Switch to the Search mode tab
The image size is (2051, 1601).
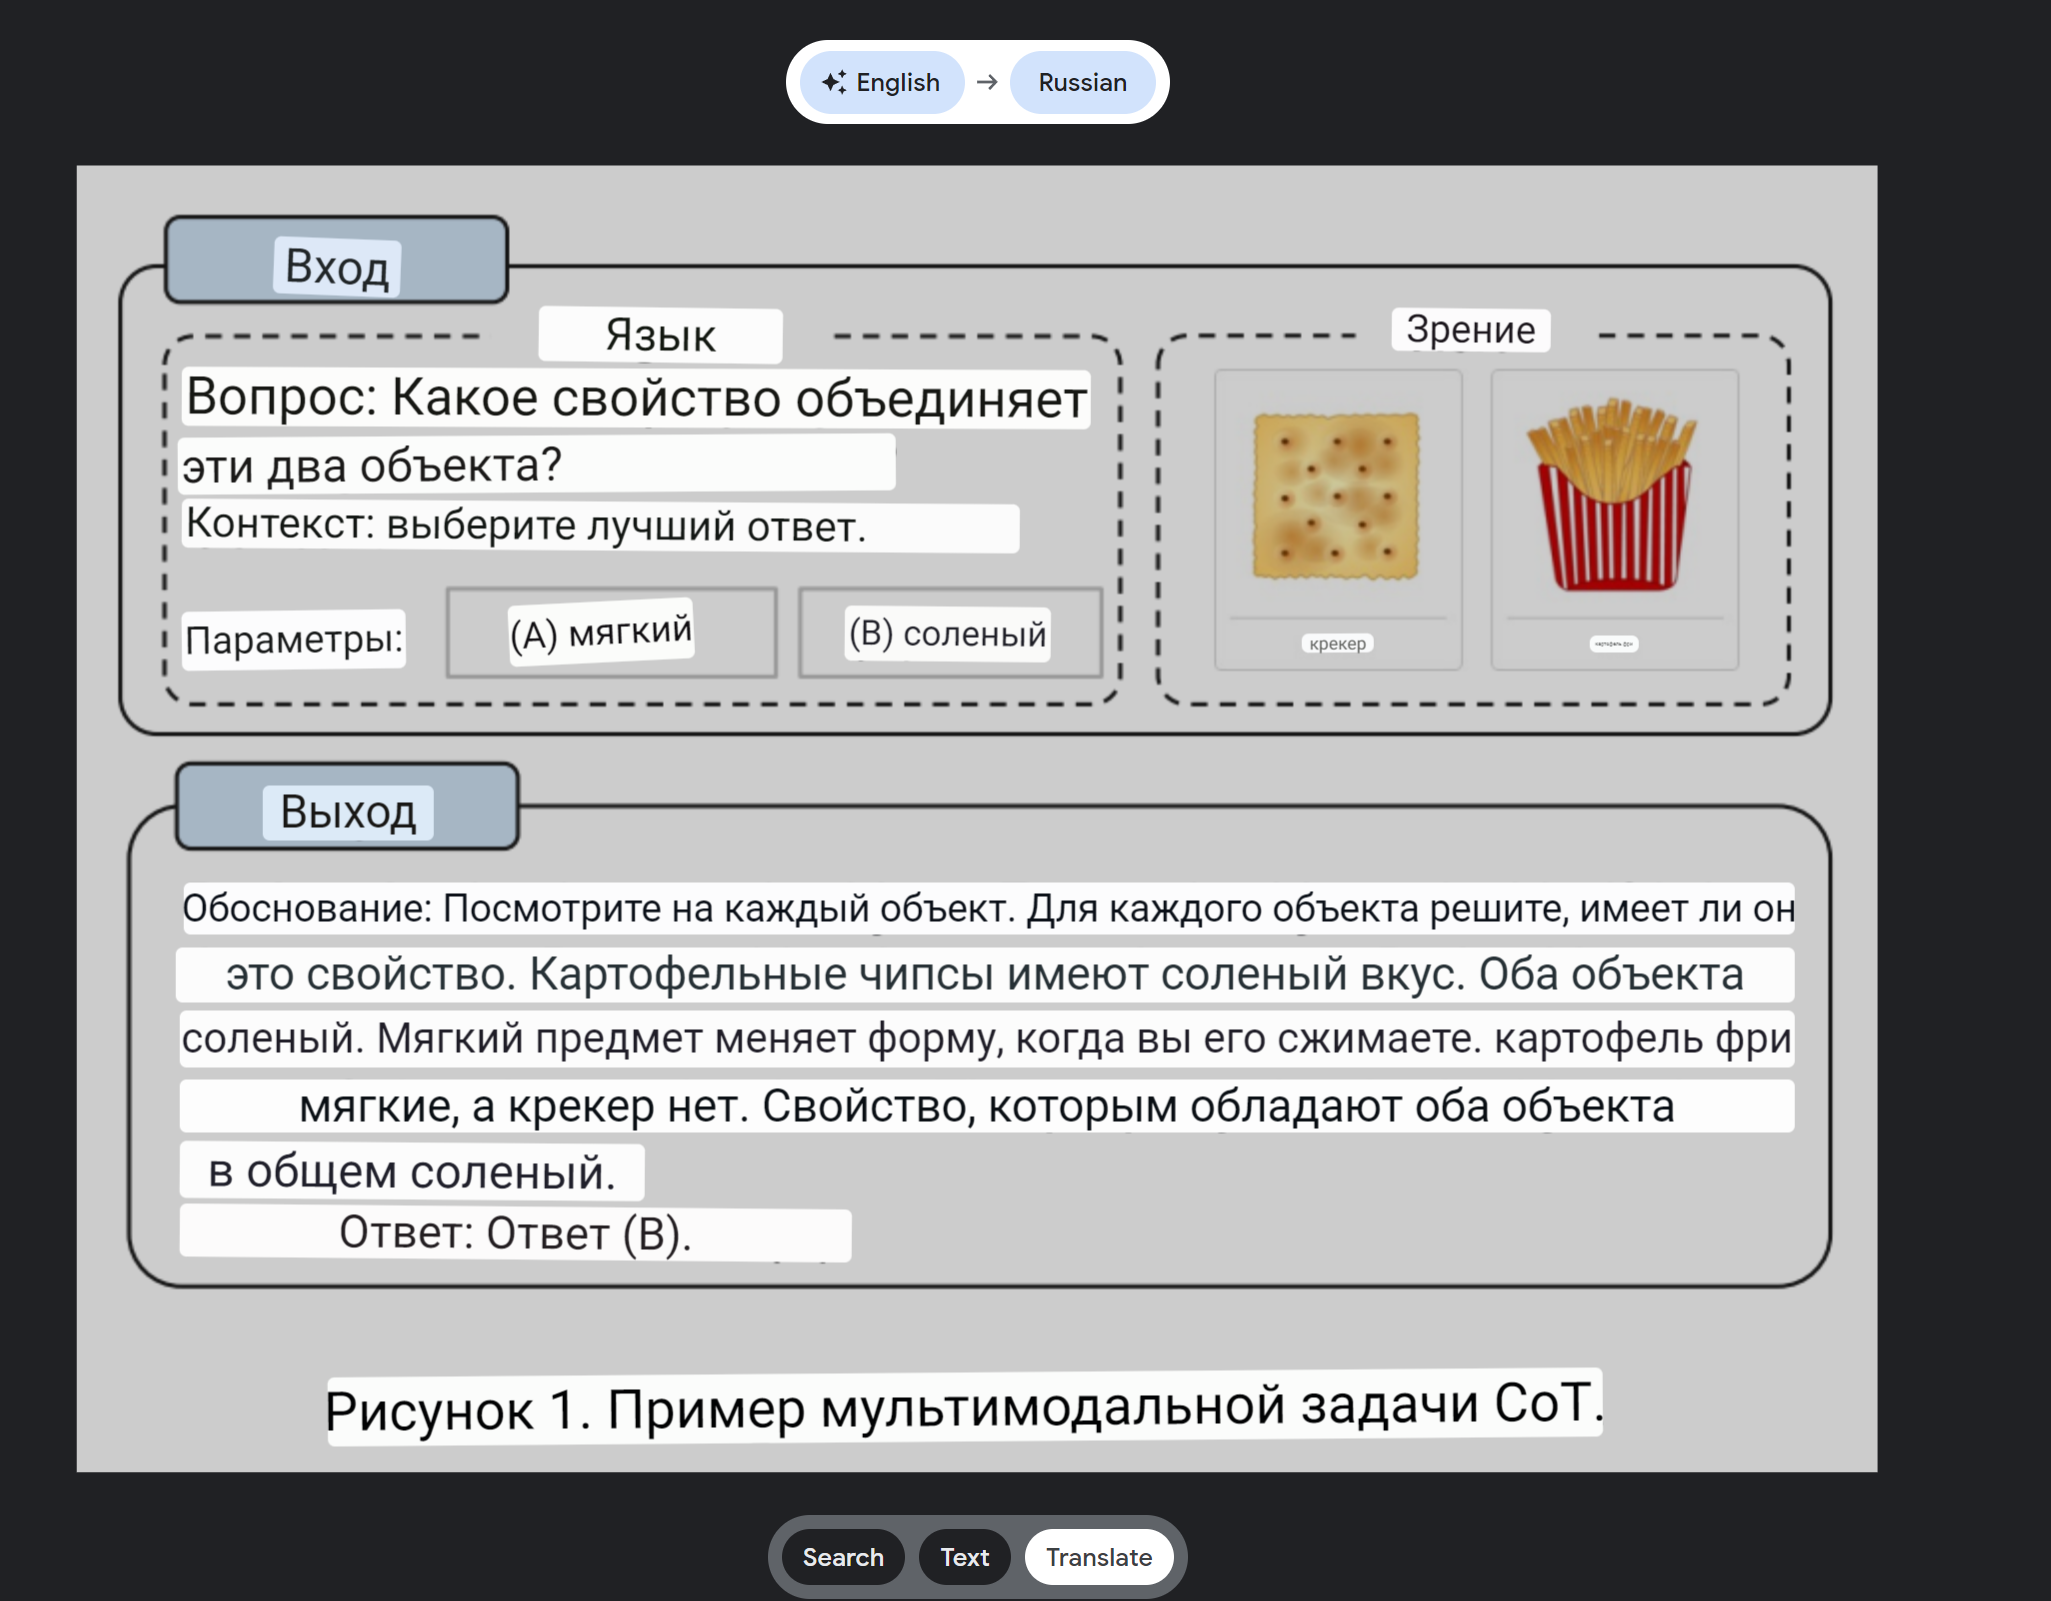click(843, 1557)
